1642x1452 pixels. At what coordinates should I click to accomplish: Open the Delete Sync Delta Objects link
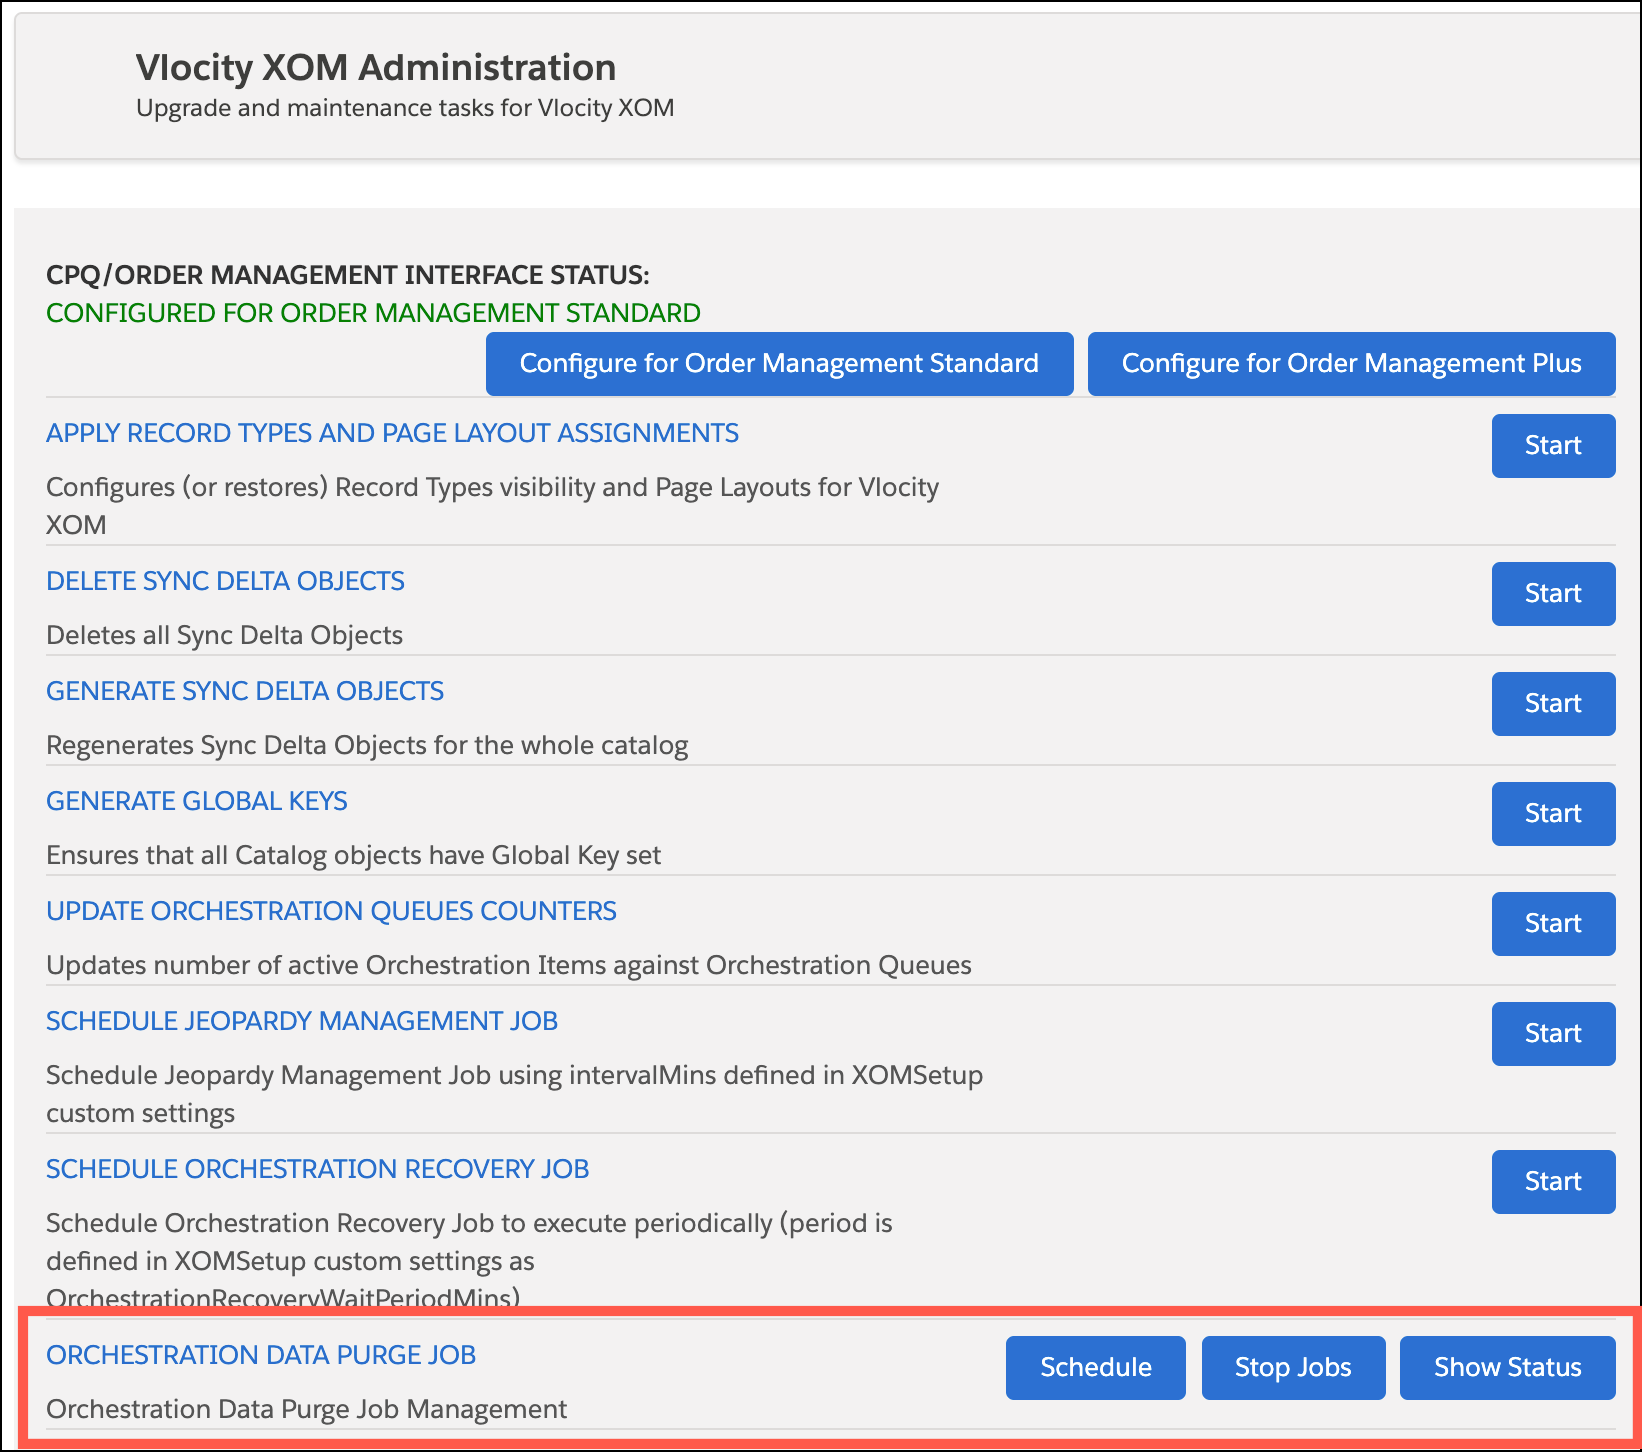click(225, 581)
